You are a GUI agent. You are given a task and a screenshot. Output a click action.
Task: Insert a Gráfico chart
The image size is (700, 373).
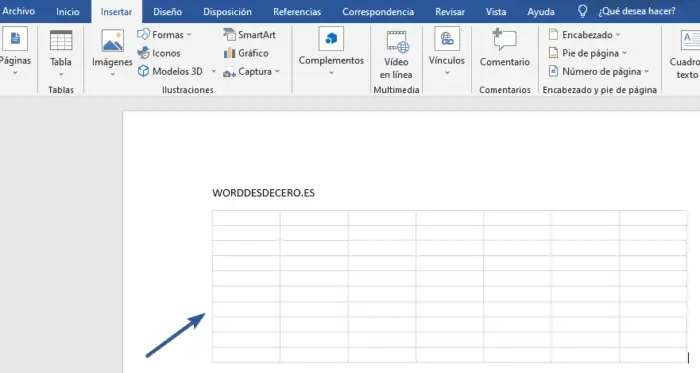(246, 53)
